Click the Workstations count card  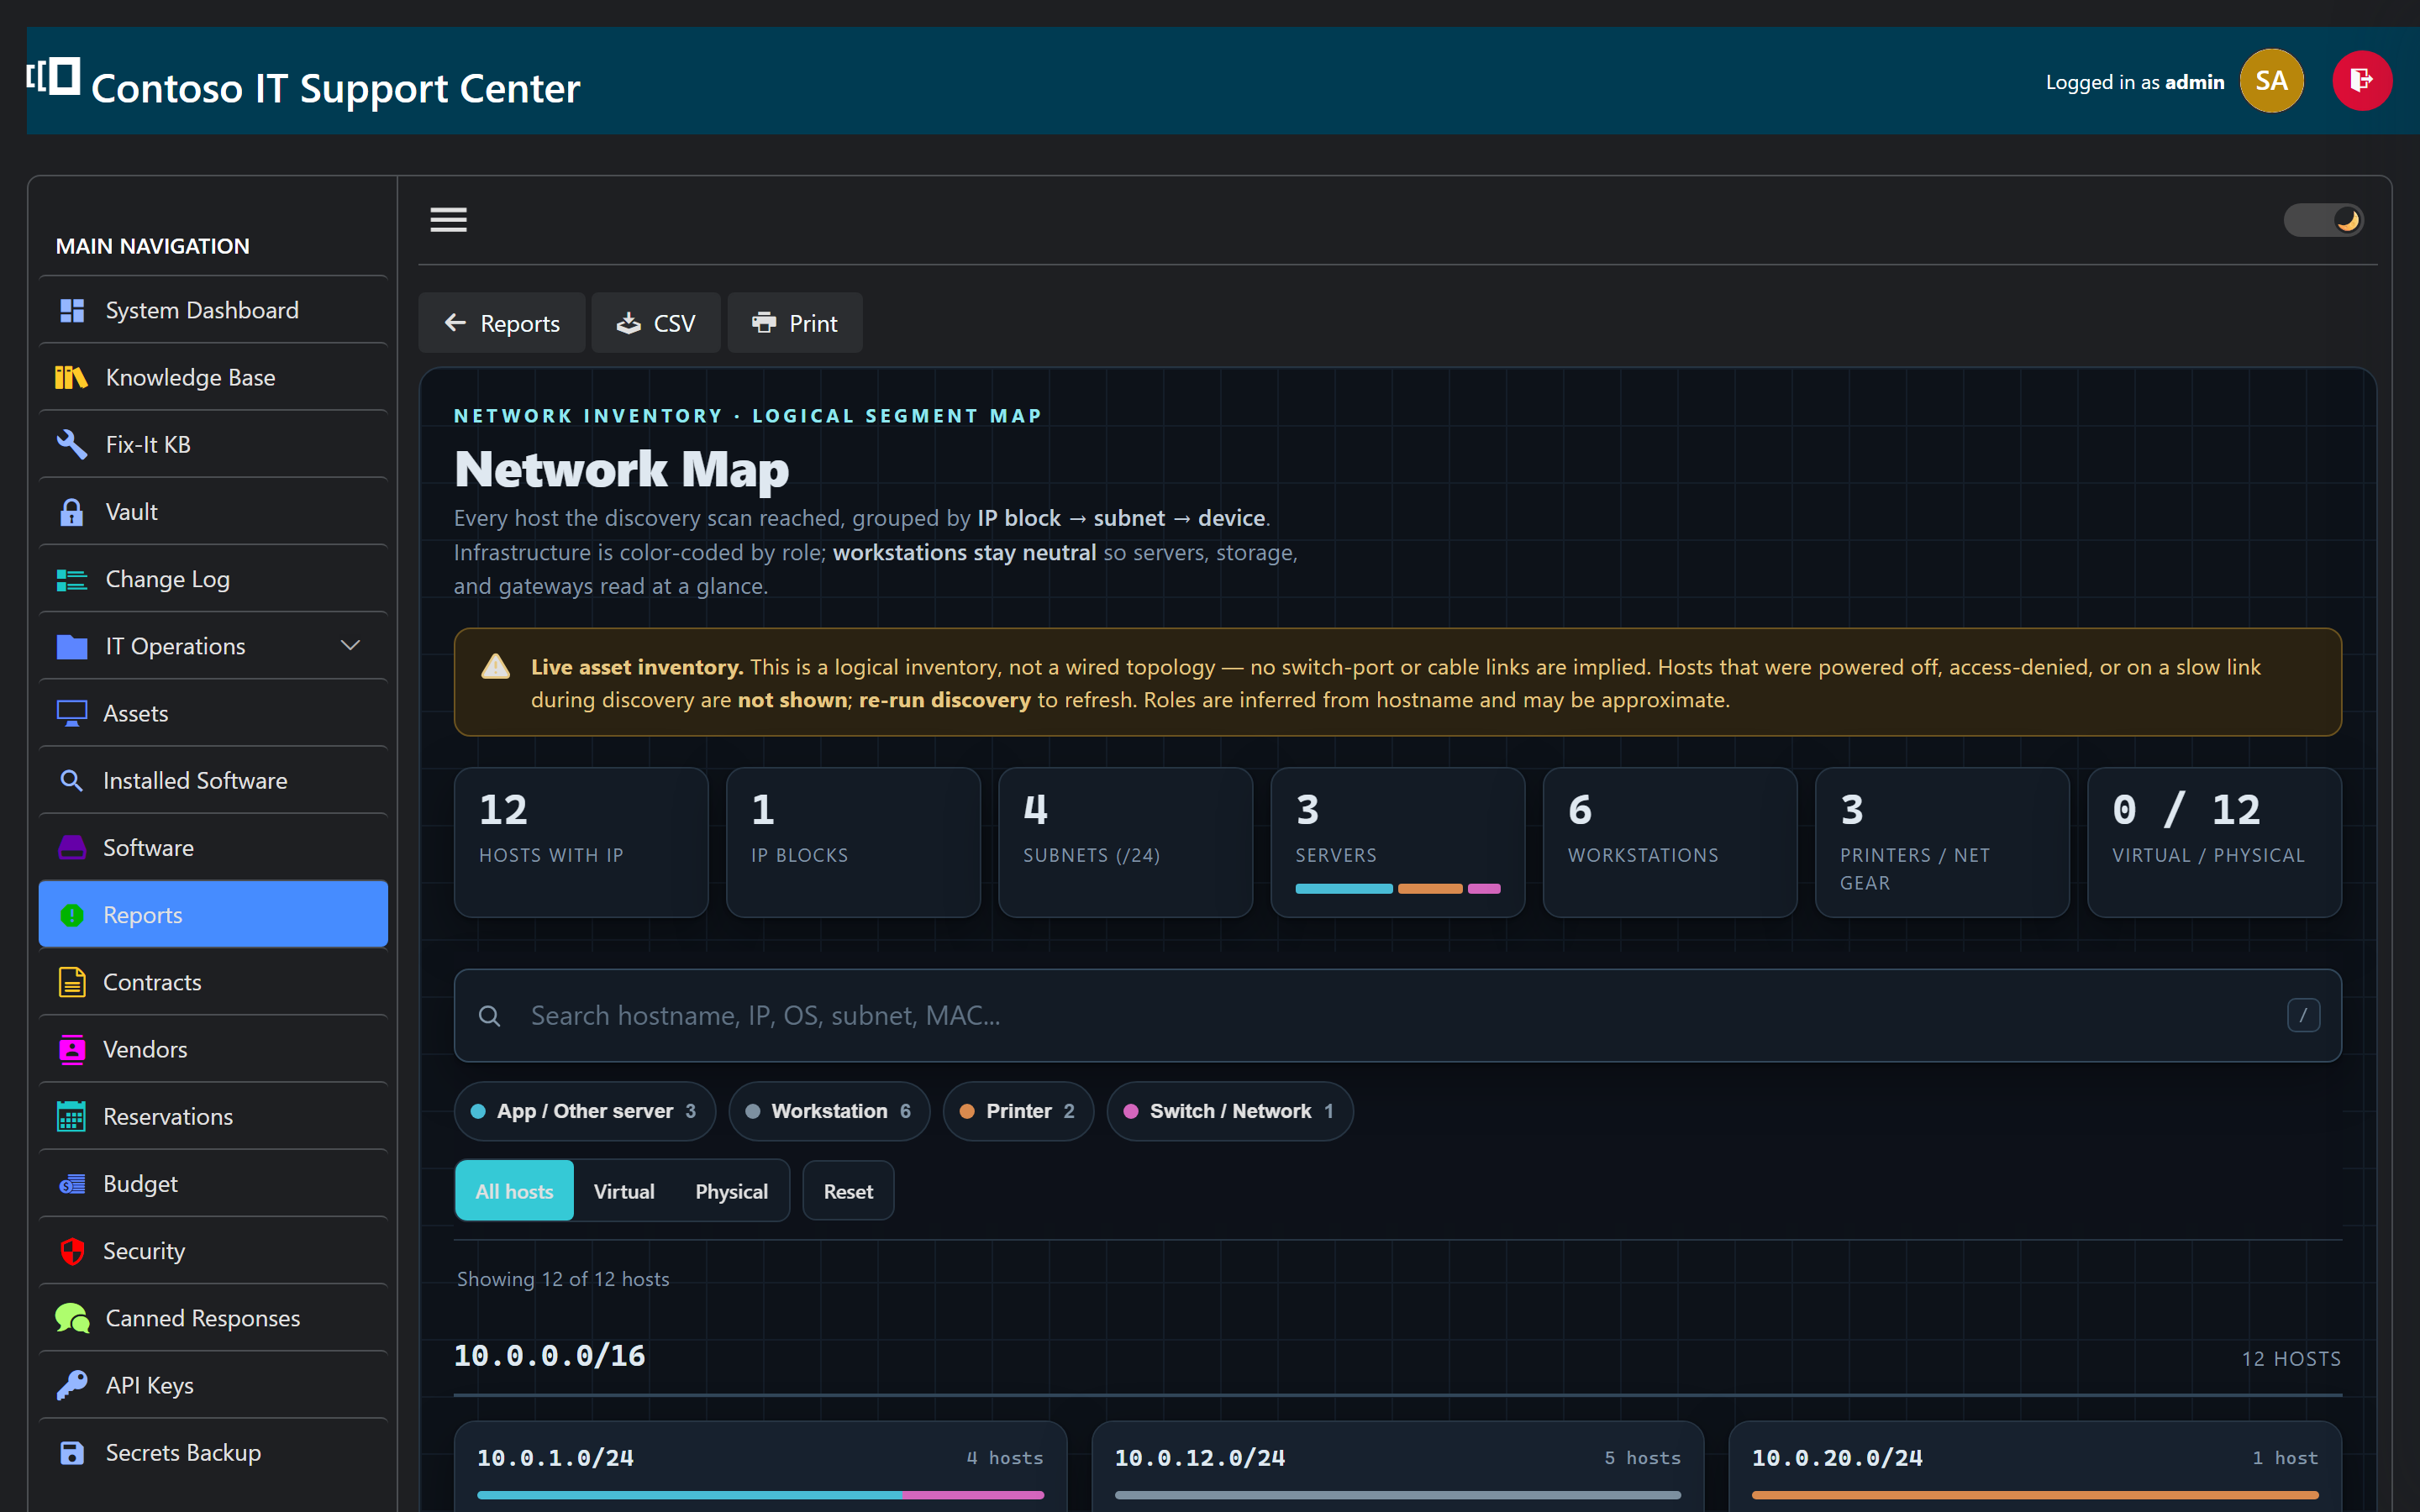coord(1669,842)
